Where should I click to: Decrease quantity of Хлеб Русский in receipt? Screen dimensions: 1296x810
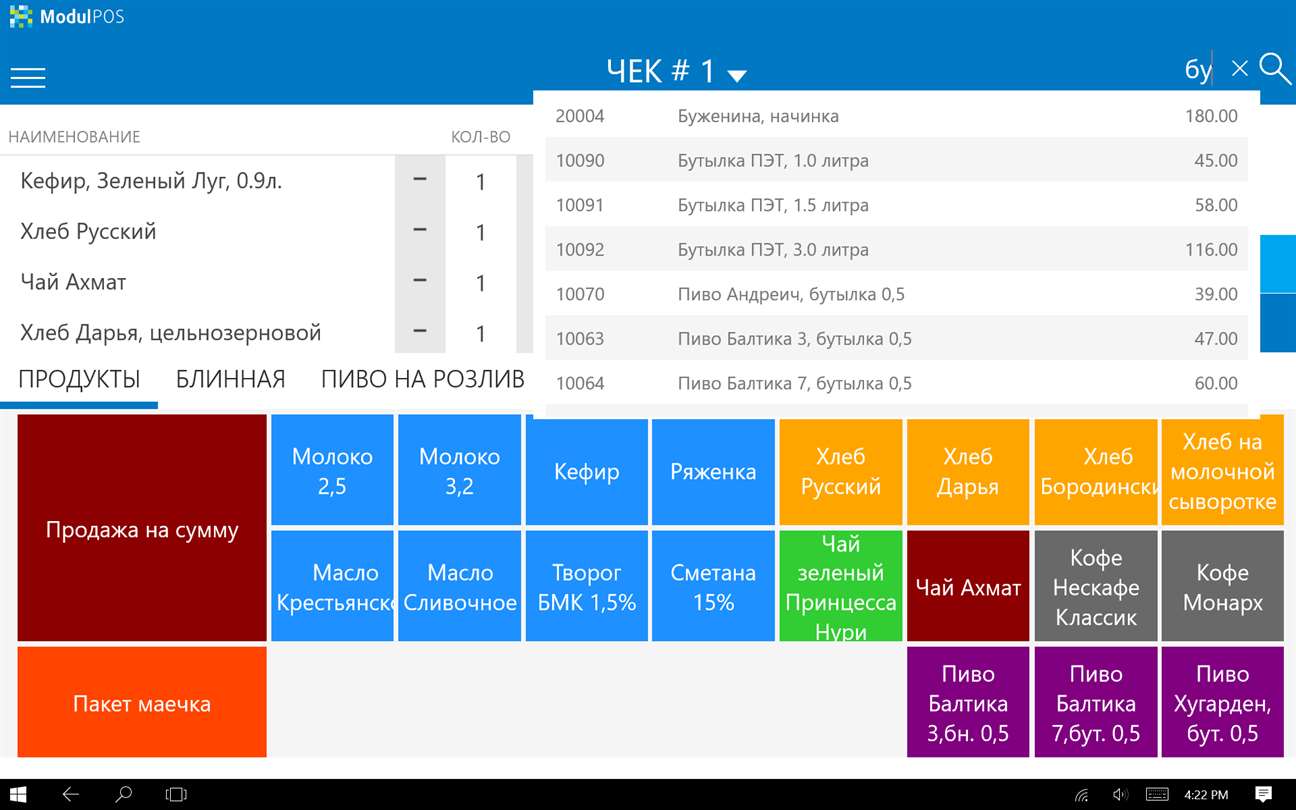pos(420,232)
